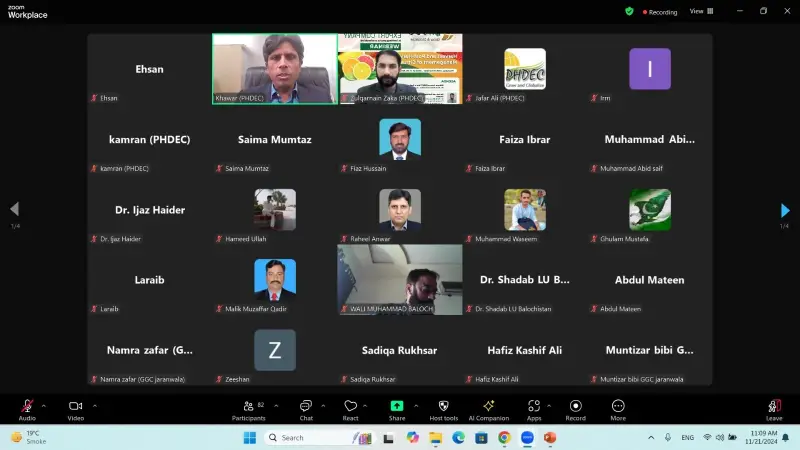The image size is (800, 450).
Task: Launch the AI Companion sparkle icon
Action: (488, 407)
